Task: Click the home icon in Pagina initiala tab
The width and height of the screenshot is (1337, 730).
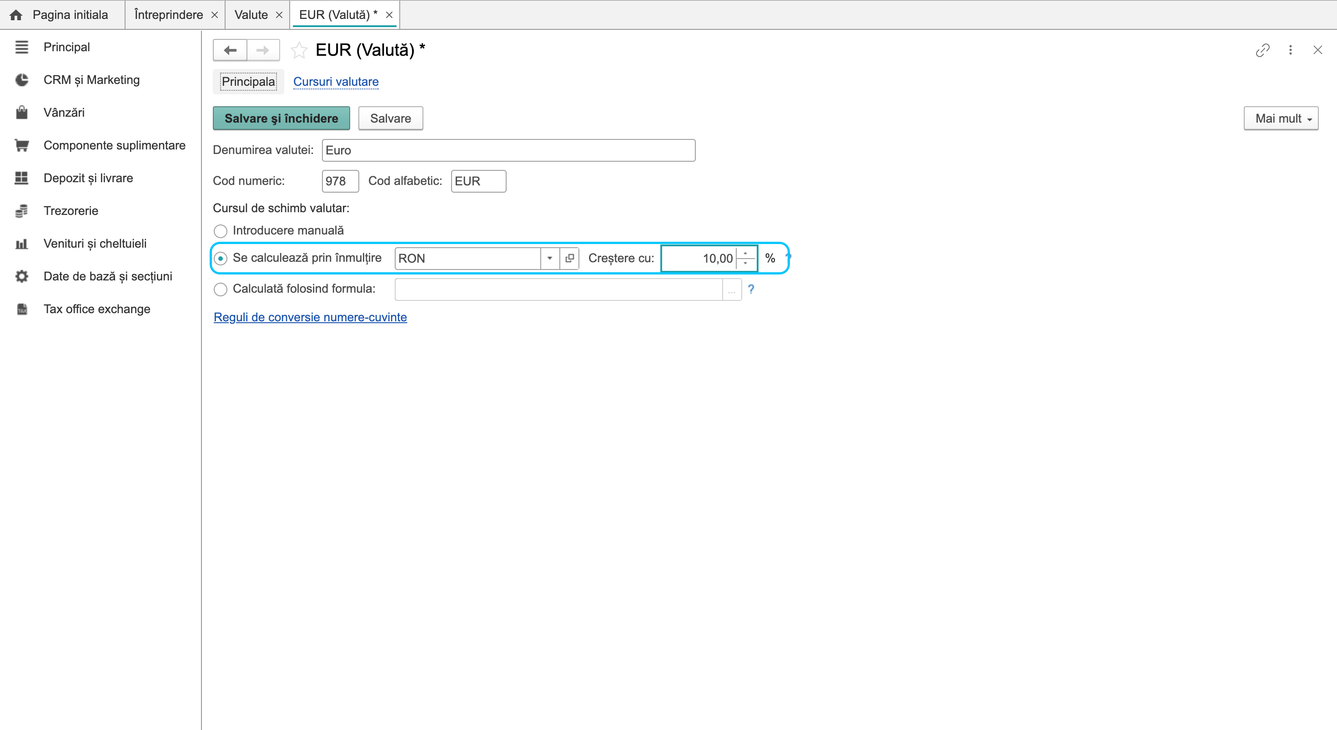Action: pyautogui.click(x=16, y=15)
